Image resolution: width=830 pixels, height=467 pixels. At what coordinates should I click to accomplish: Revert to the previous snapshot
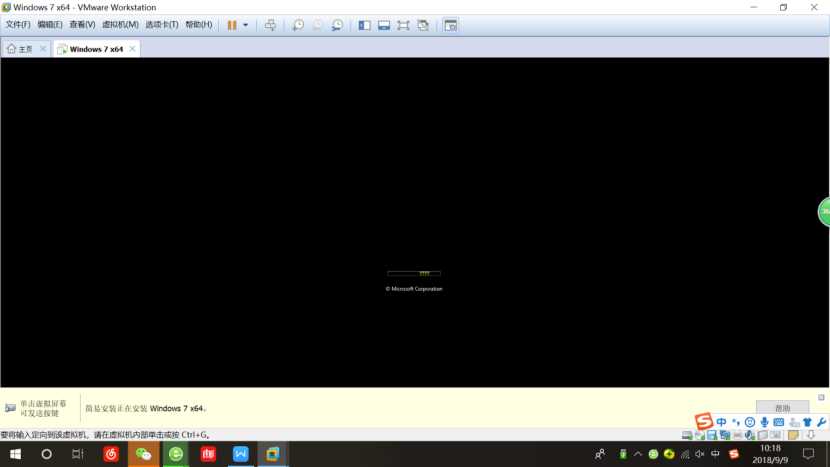[318, 25]
